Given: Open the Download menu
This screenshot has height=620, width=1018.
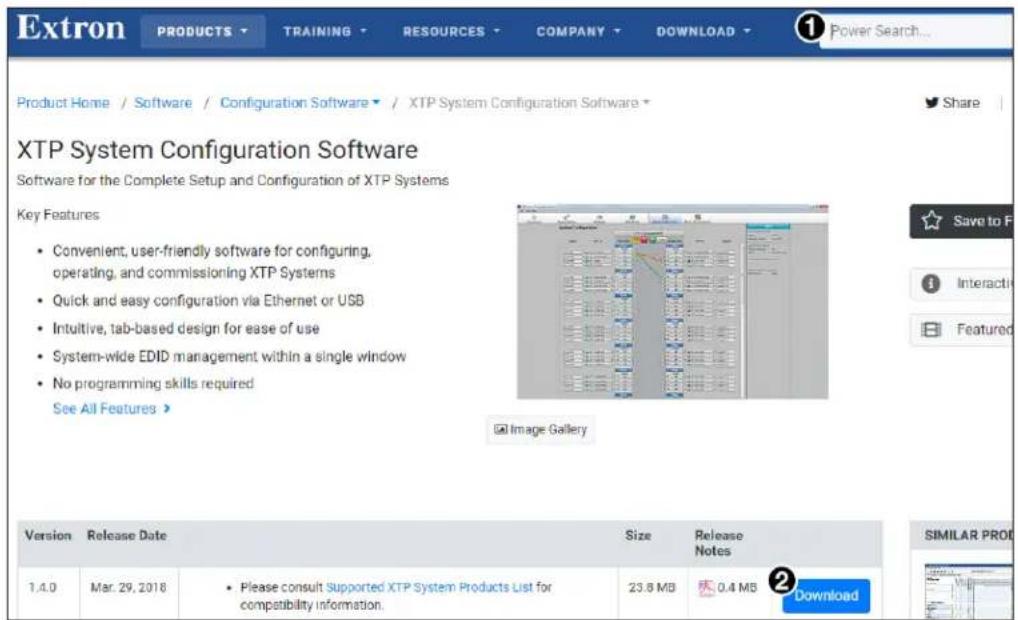Looking at the screenshot, I should 704,31.
